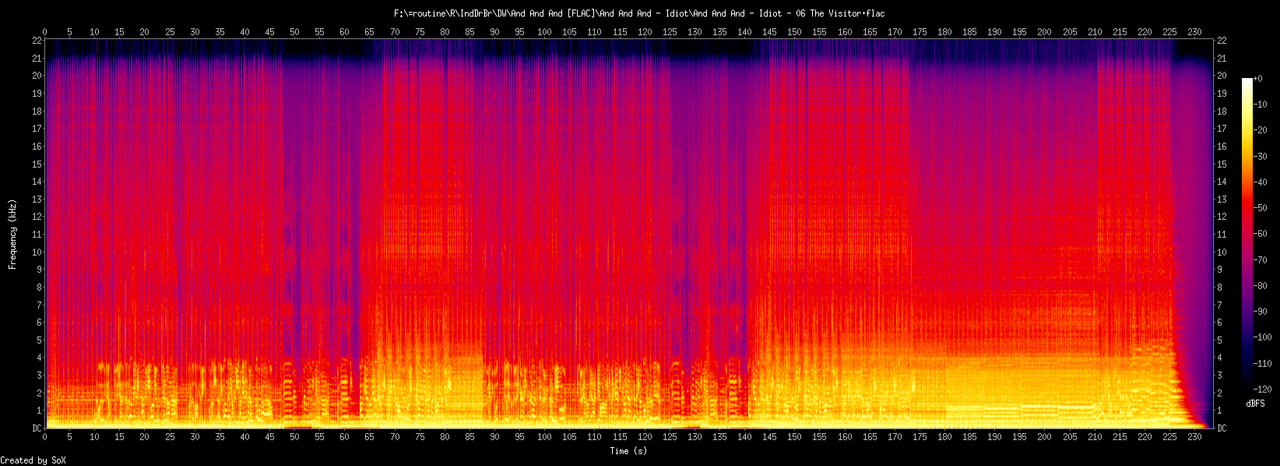Viewport: 1280px width, 466px height.
Task: Click the 'Created by SoX' text
Action: tap(32, 460)
